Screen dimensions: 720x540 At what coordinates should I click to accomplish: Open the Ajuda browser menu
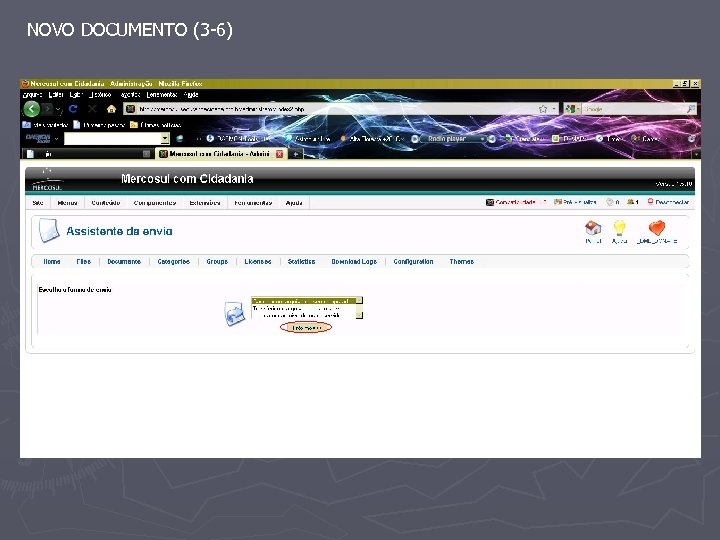point(191,95)
